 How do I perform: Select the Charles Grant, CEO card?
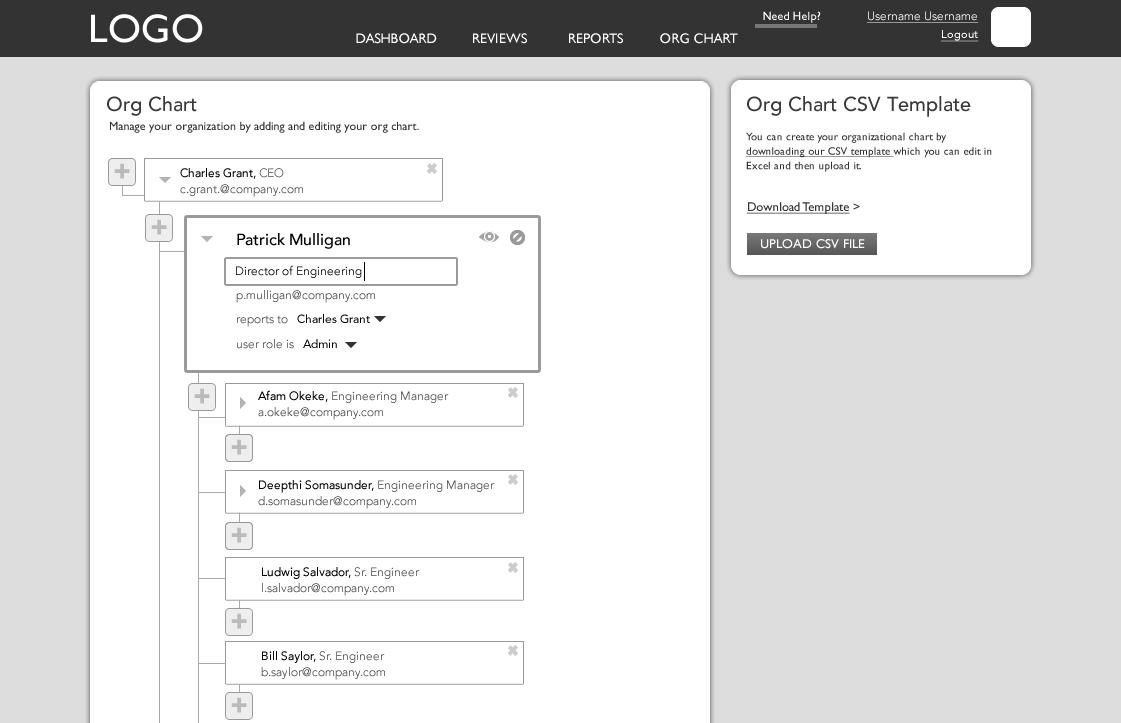pos(293,180)
